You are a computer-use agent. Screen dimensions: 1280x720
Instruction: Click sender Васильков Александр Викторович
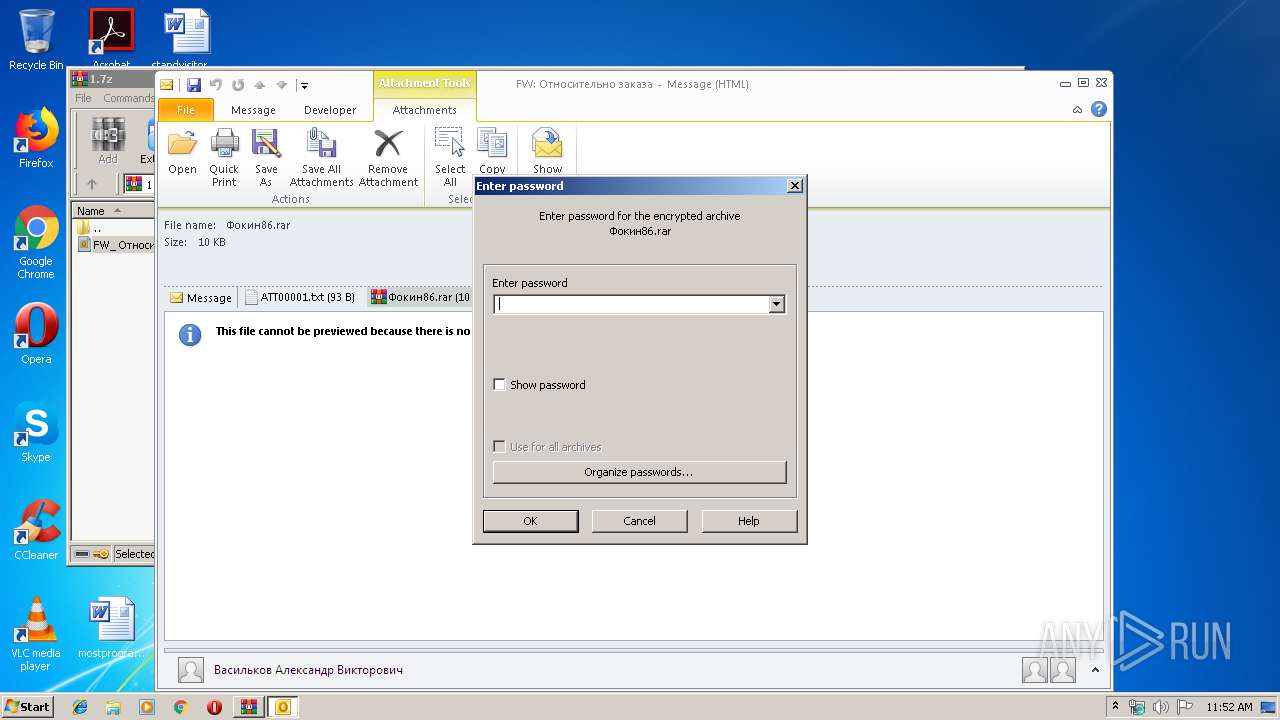click(308, 670)
